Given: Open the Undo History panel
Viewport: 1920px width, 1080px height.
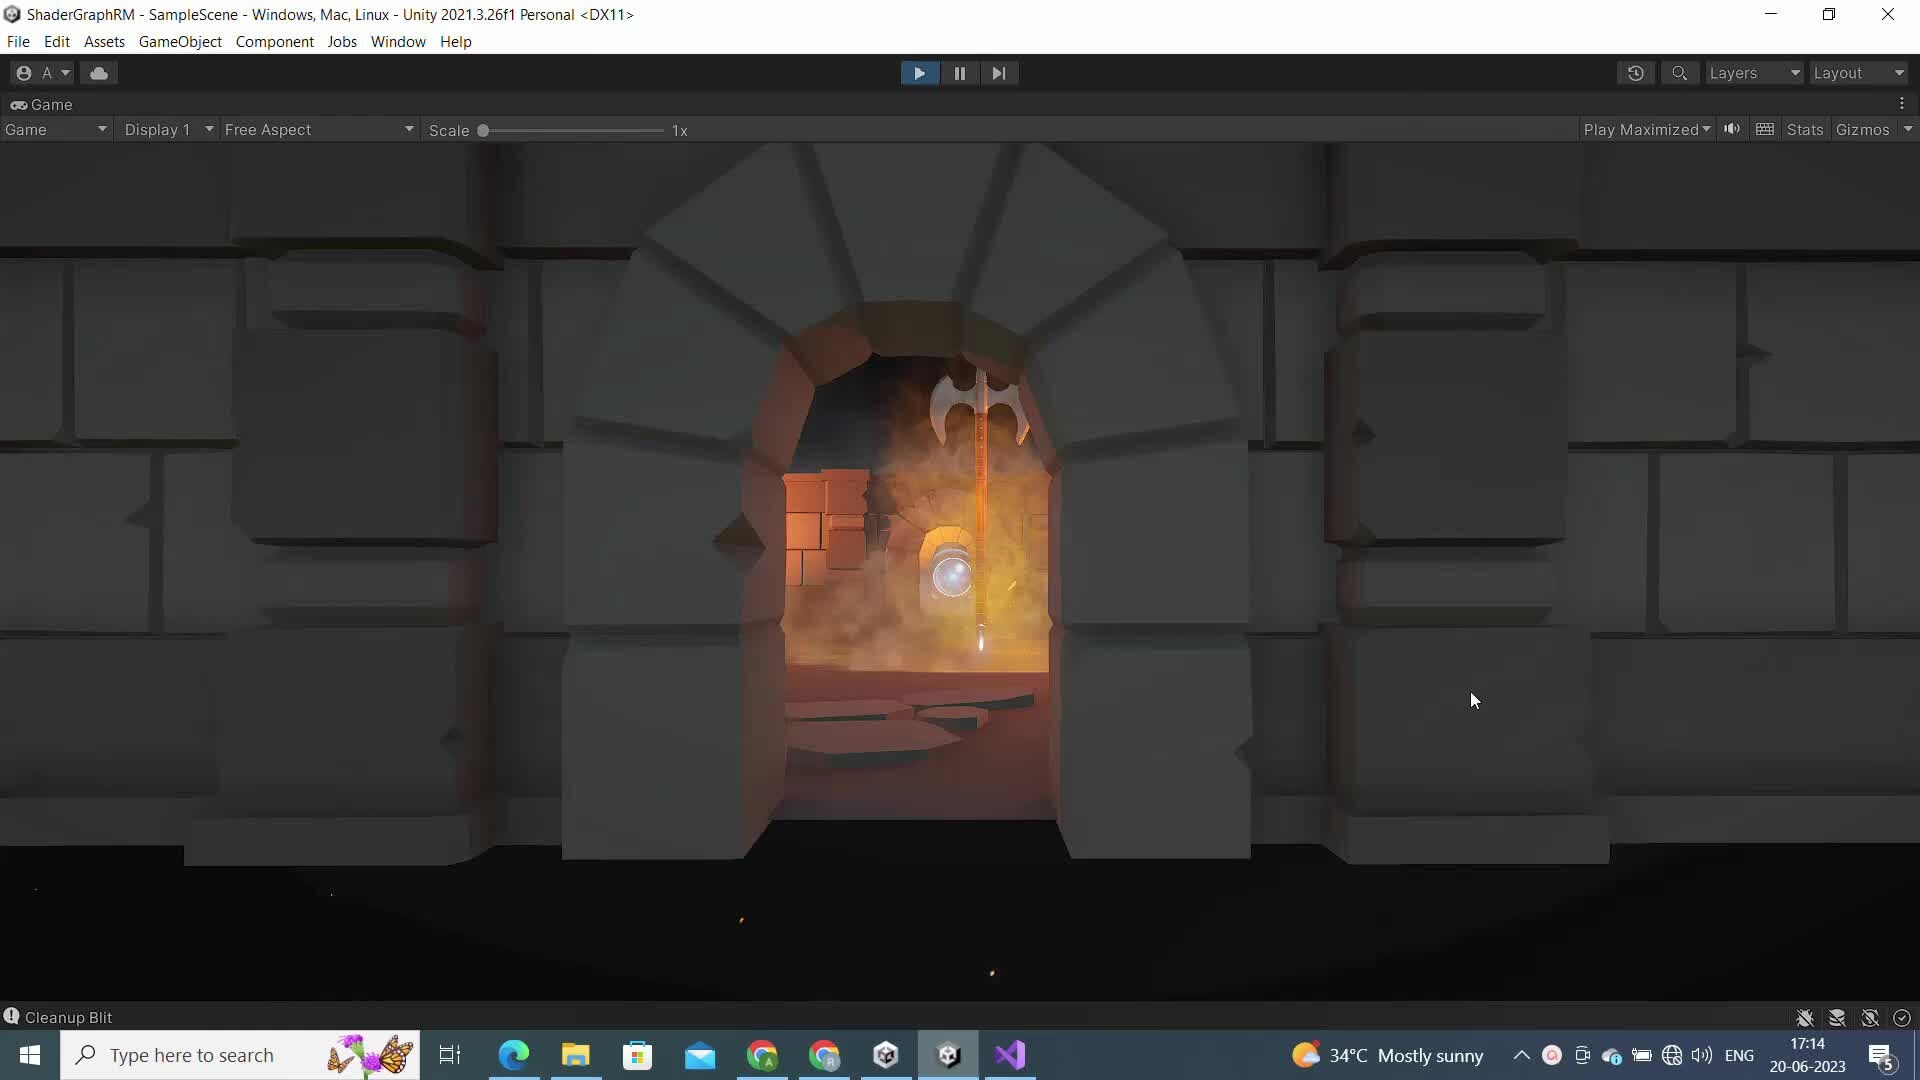Looking at the screenshot, I should click(x=1636, y=72).
